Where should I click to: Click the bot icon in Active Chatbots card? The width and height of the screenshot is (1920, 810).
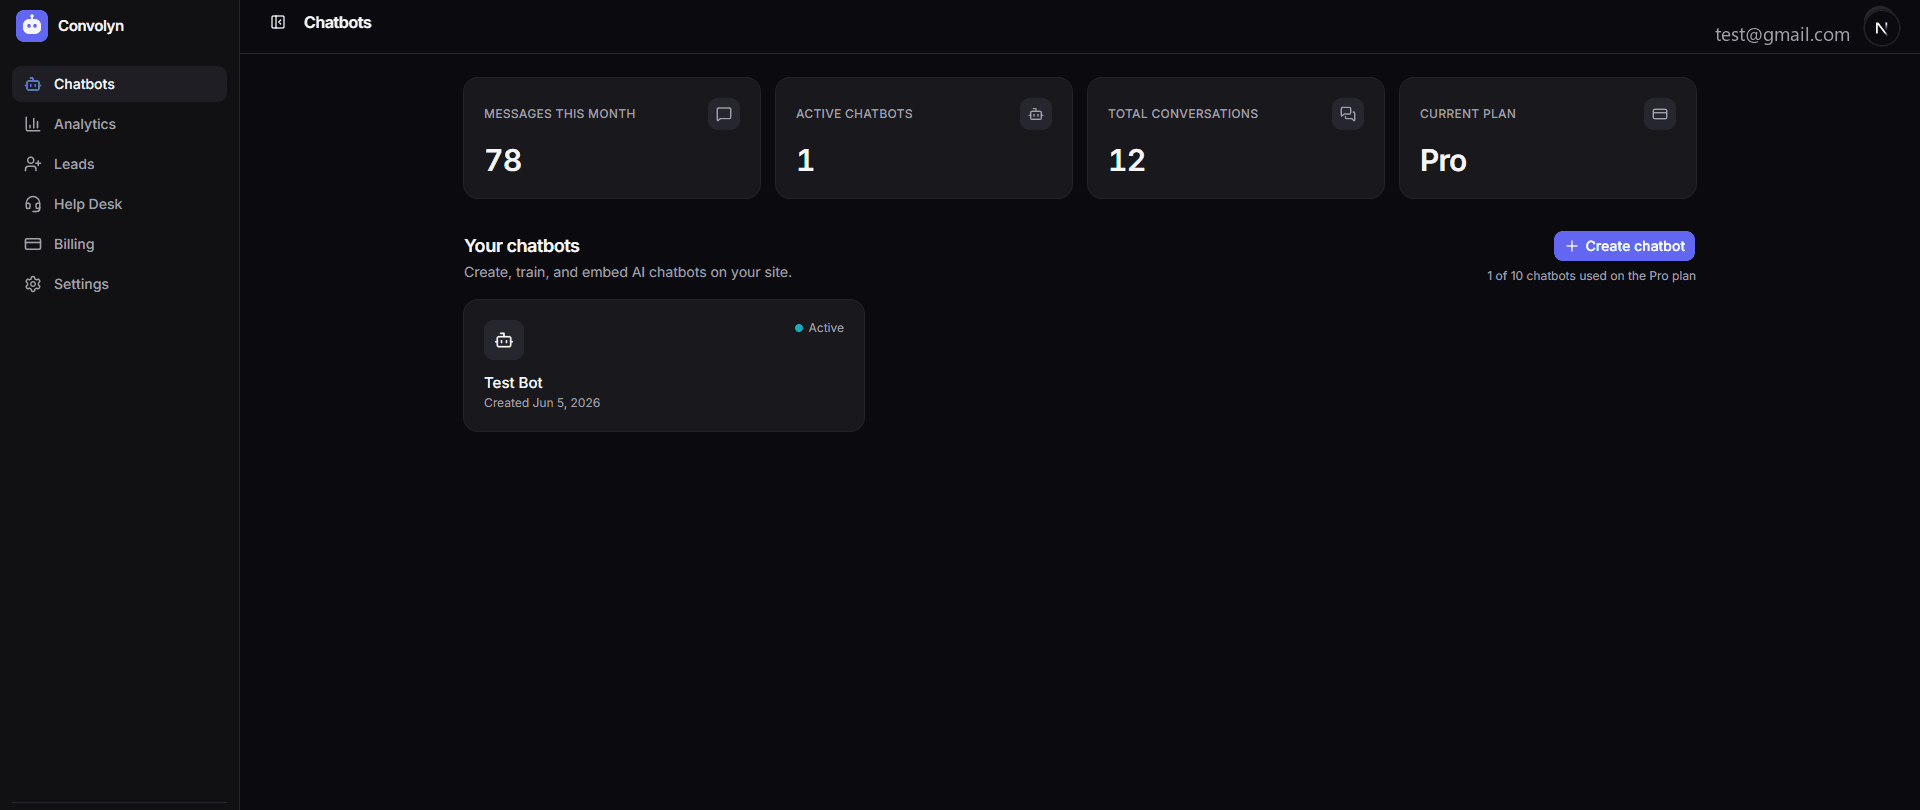tap(1036, 114)
